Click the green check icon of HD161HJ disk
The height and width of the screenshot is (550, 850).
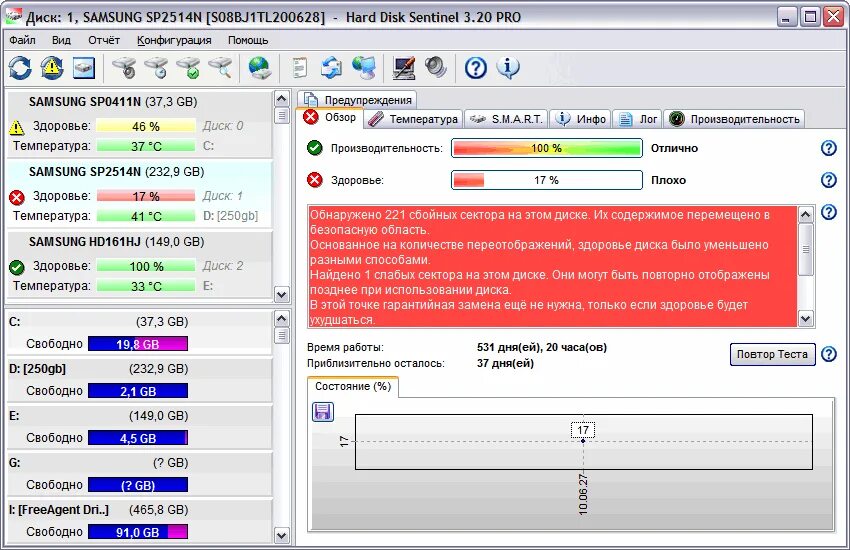(17, 267)
